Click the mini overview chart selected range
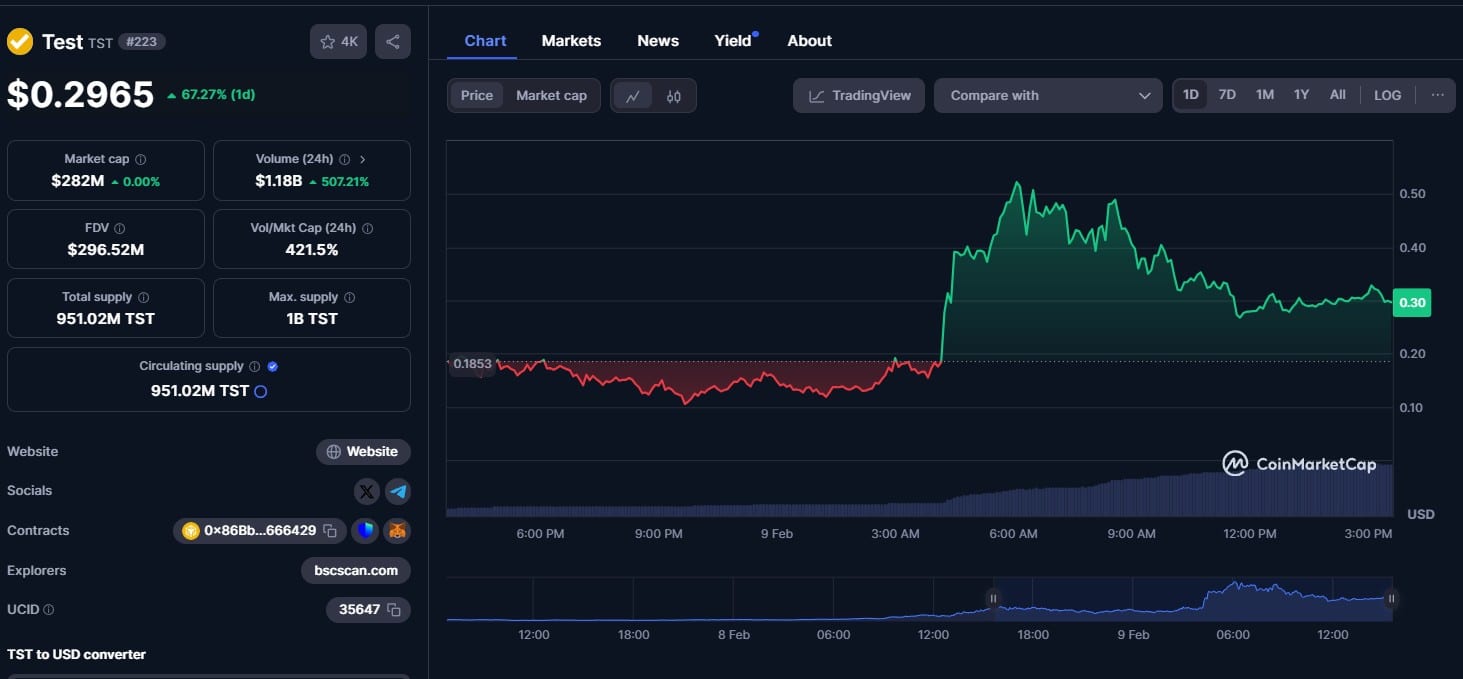The image size is (1463, 679). click(x=1192, y=599)
